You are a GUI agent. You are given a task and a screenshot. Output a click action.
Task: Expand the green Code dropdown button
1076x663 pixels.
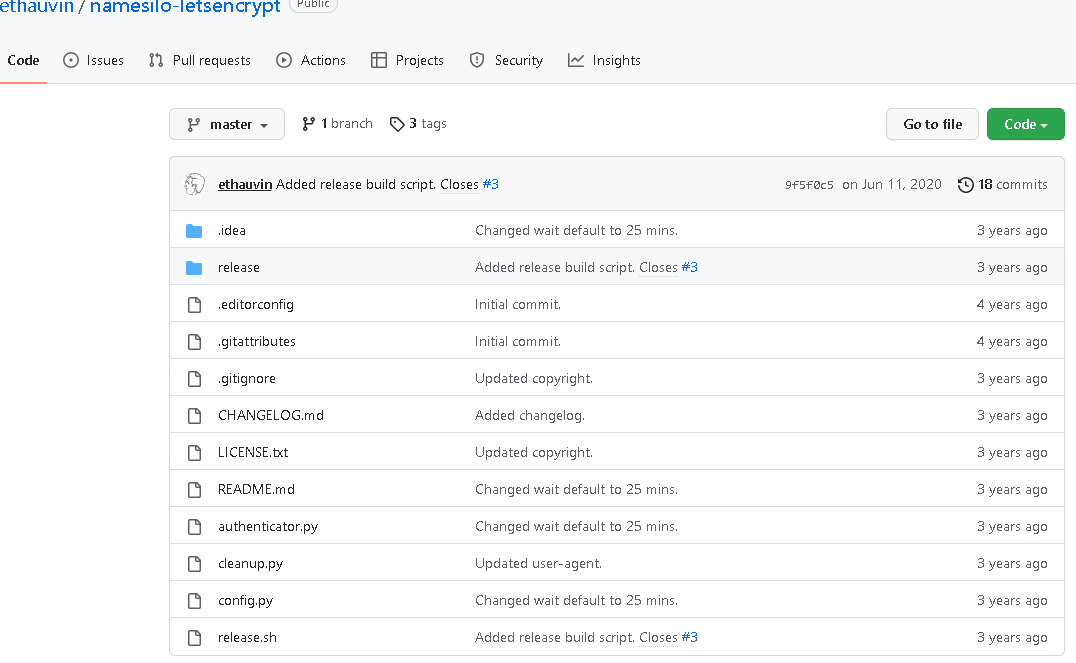1025,125
